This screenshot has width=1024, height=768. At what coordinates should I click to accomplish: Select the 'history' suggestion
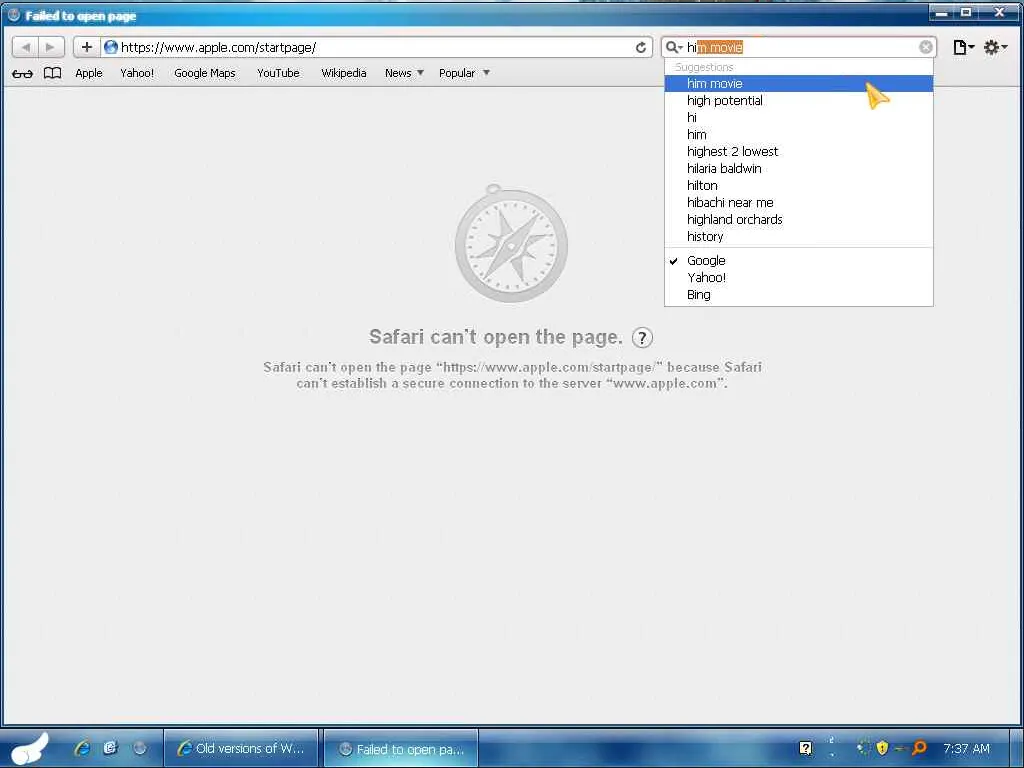(799, 236)
